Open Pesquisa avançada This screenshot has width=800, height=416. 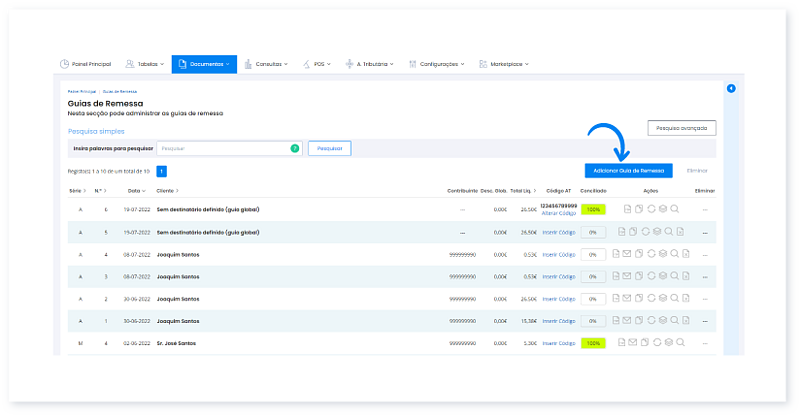(x=682, y=128)
